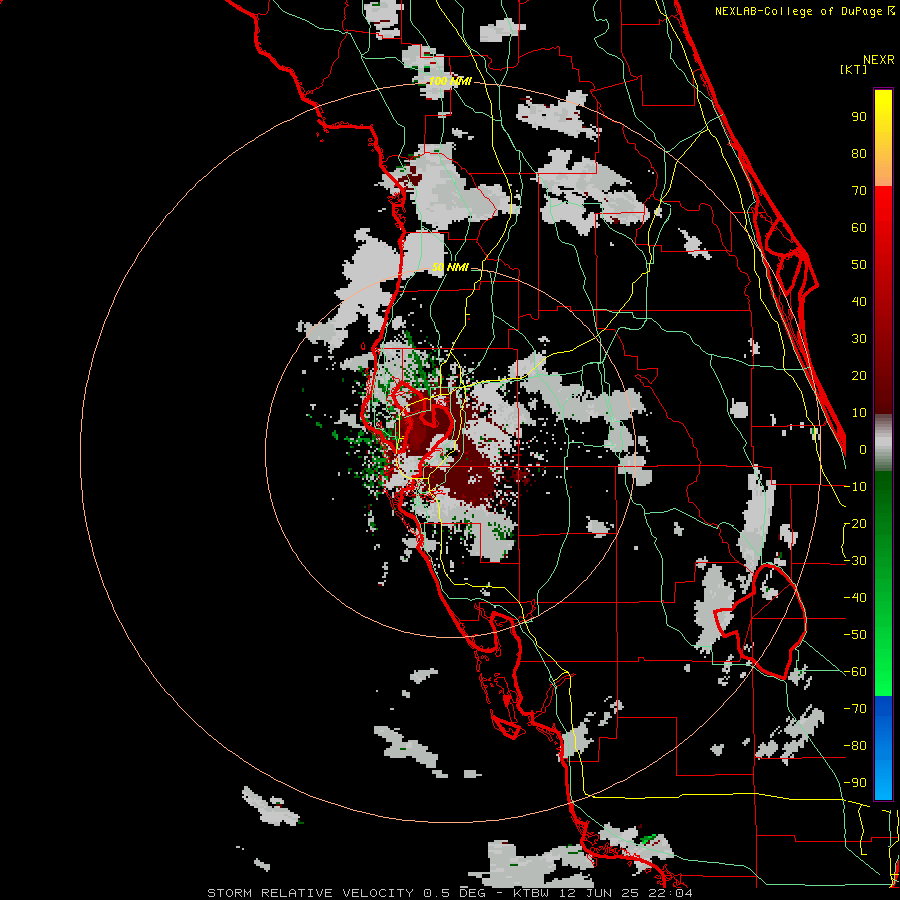Click the 70 value on the velocity scale

click(x=859, y=191)
